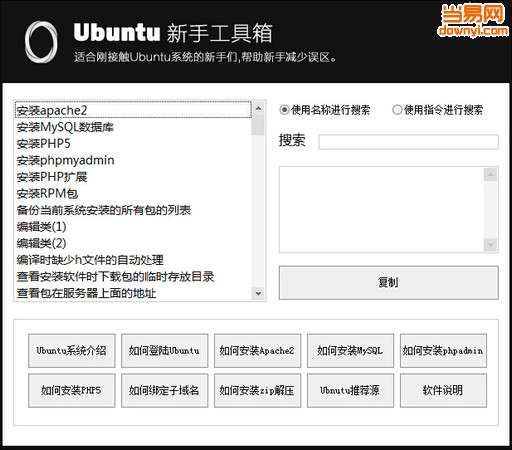Click into the 搜索 search field
Viewport: 512px width, 450px height.
point(408,142)
